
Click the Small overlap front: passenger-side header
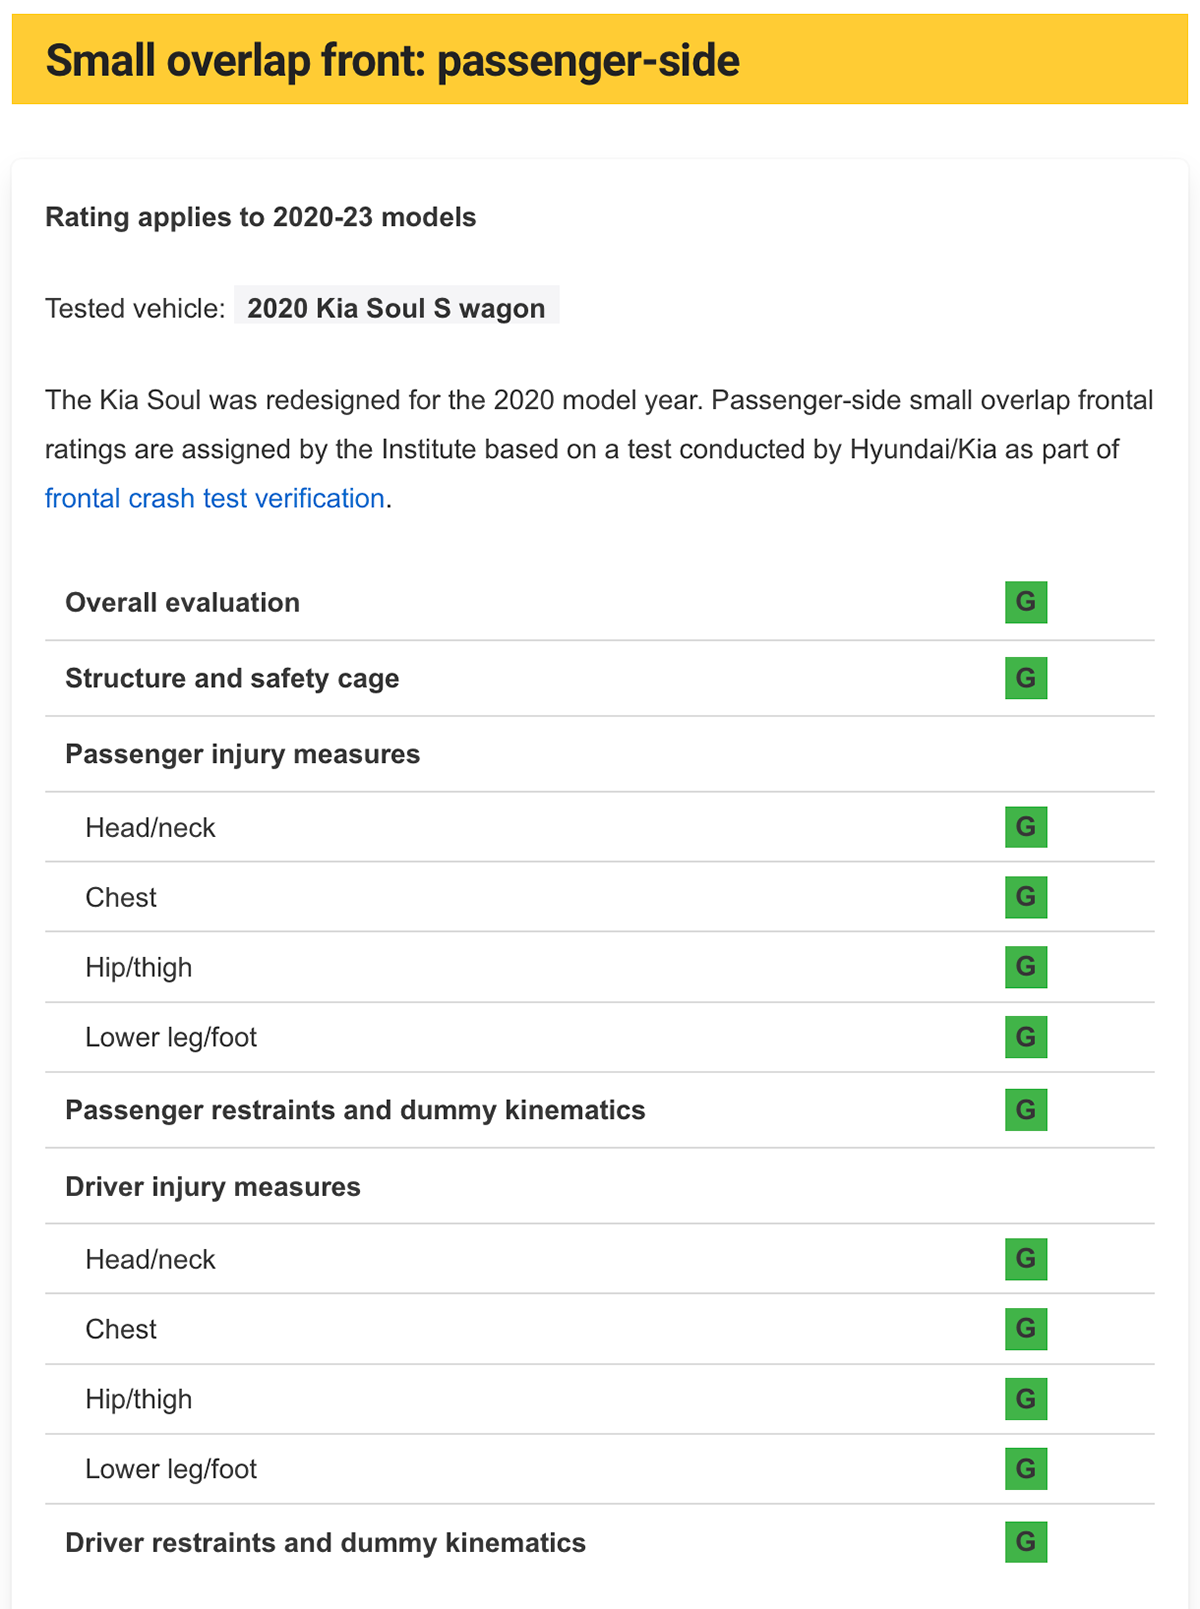pos(393,60)
